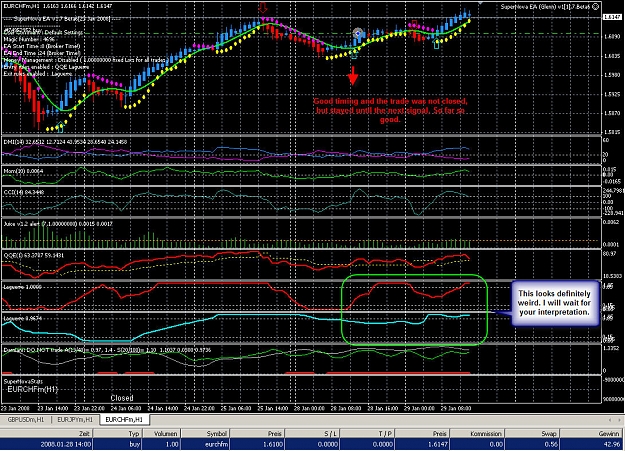Switch to the GBPUSDm,H1 chart tab
The image size is (625, 451).
[x=26, y=420]
